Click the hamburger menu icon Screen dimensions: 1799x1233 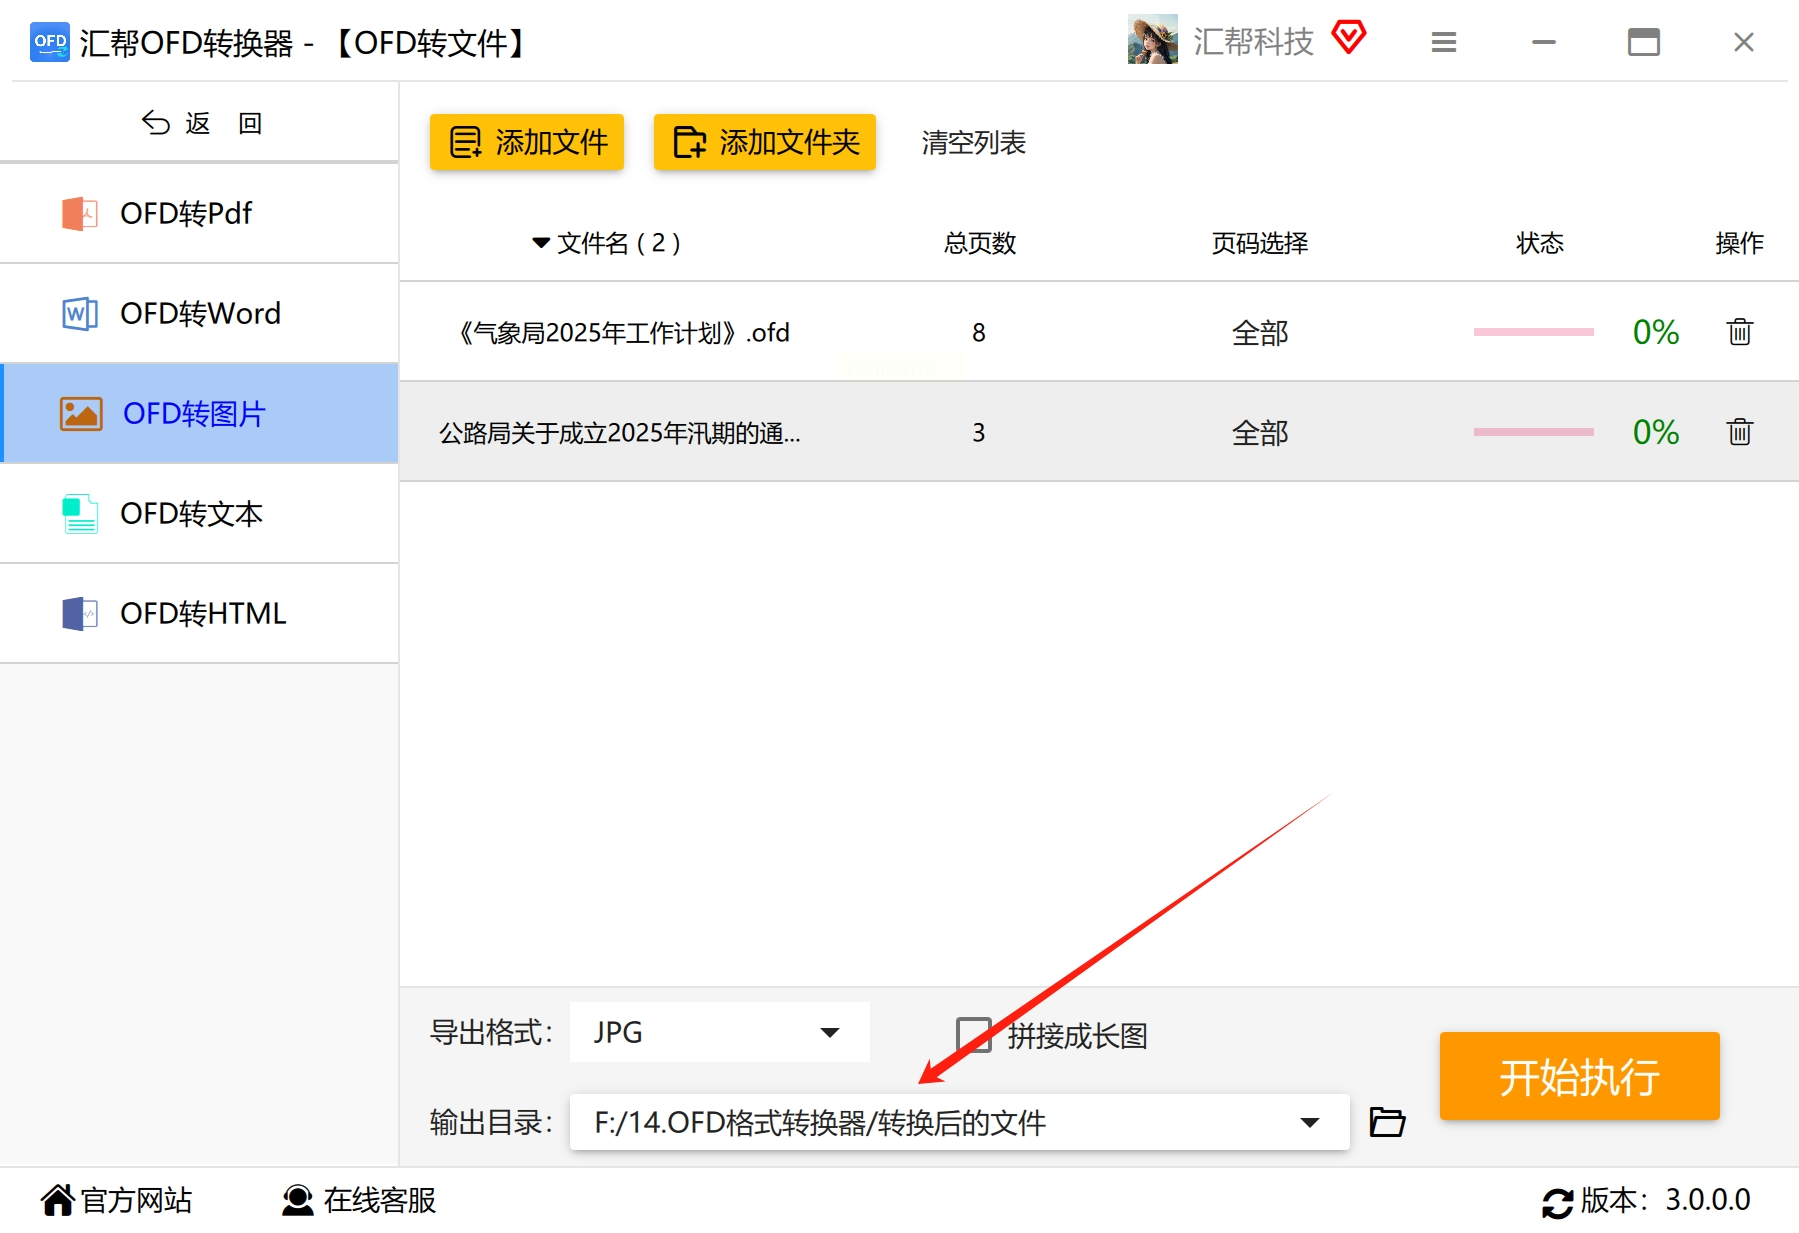(1443, 42)
